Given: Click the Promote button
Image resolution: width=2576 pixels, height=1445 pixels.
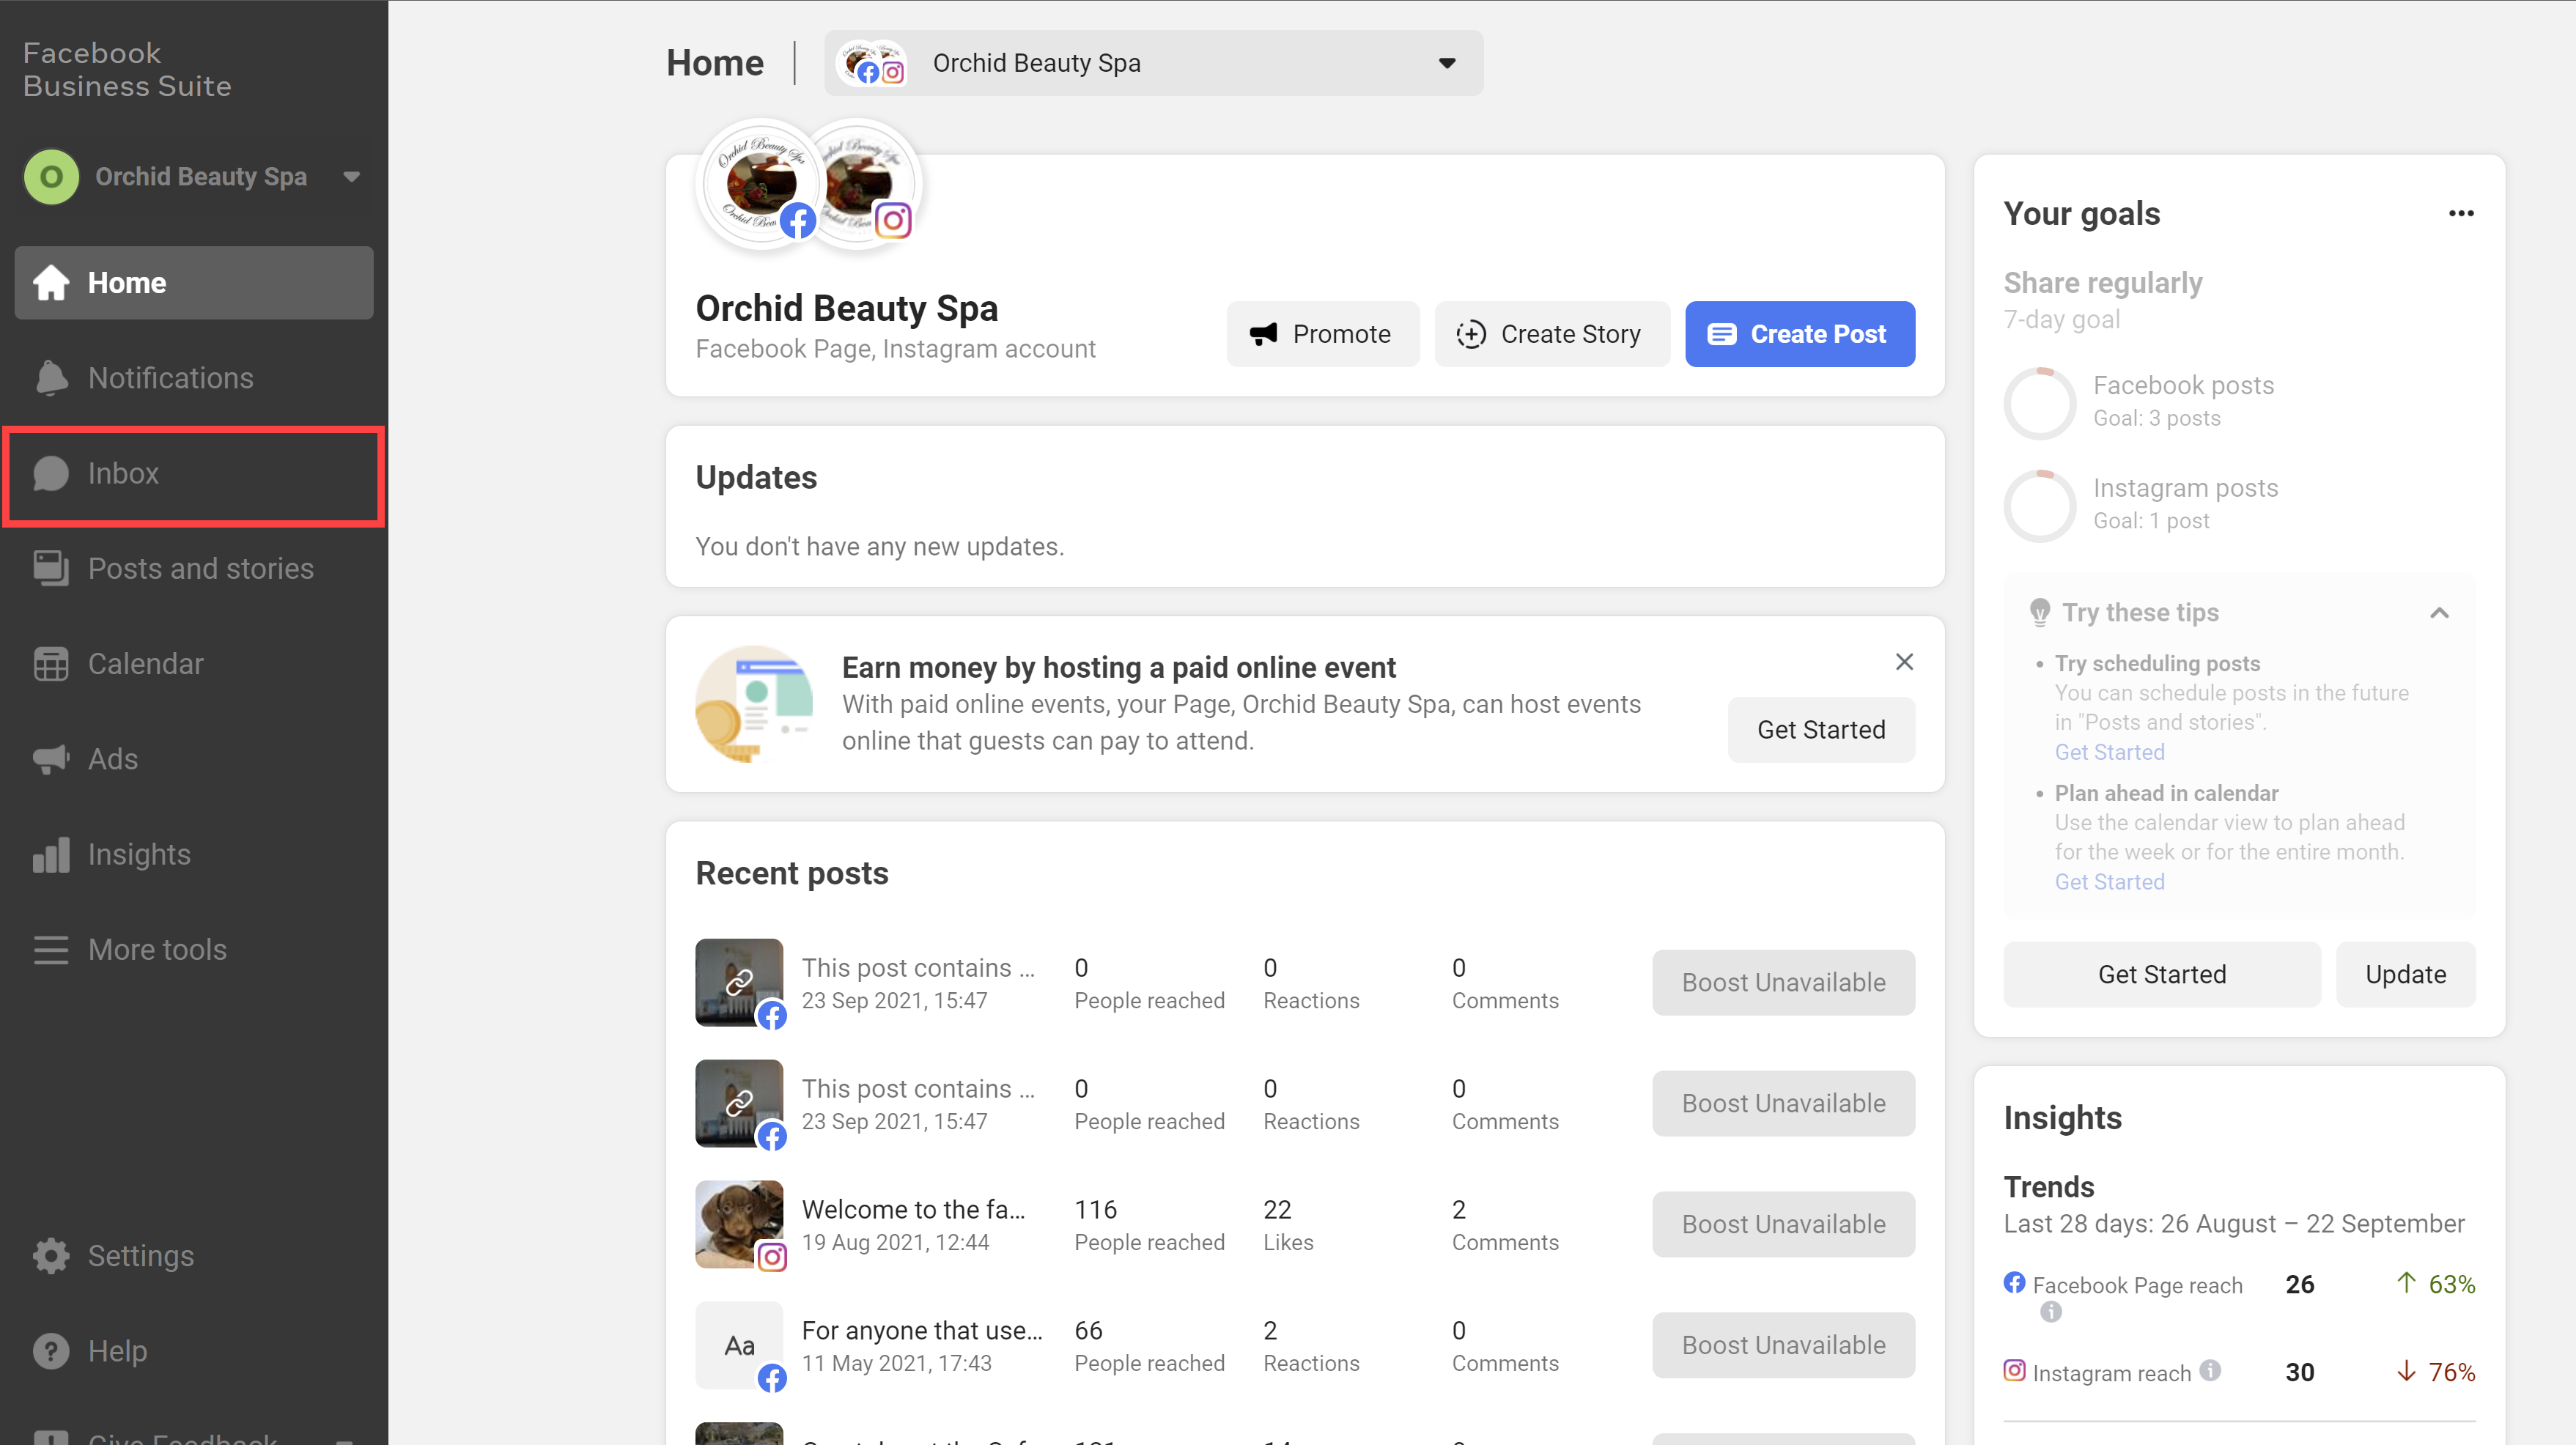Looking at the screenshot, I should 1323,334.
